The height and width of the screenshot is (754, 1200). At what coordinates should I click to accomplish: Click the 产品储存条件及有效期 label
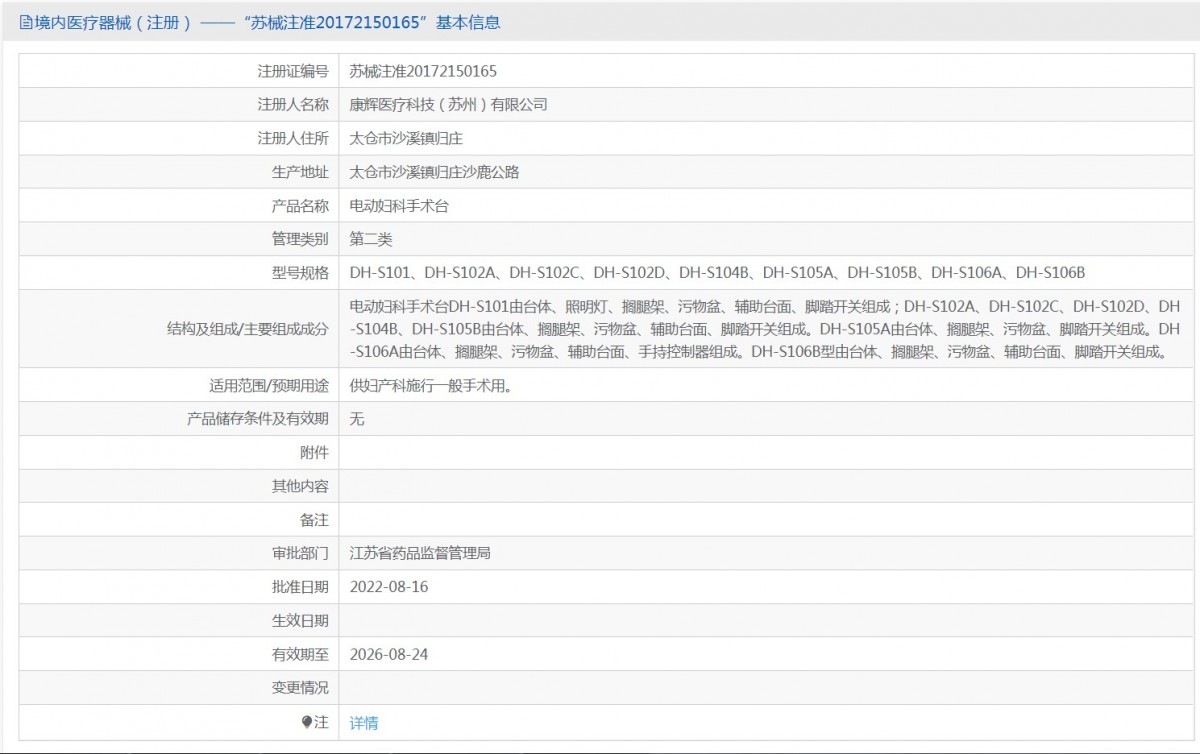click(x=258, y=419)
